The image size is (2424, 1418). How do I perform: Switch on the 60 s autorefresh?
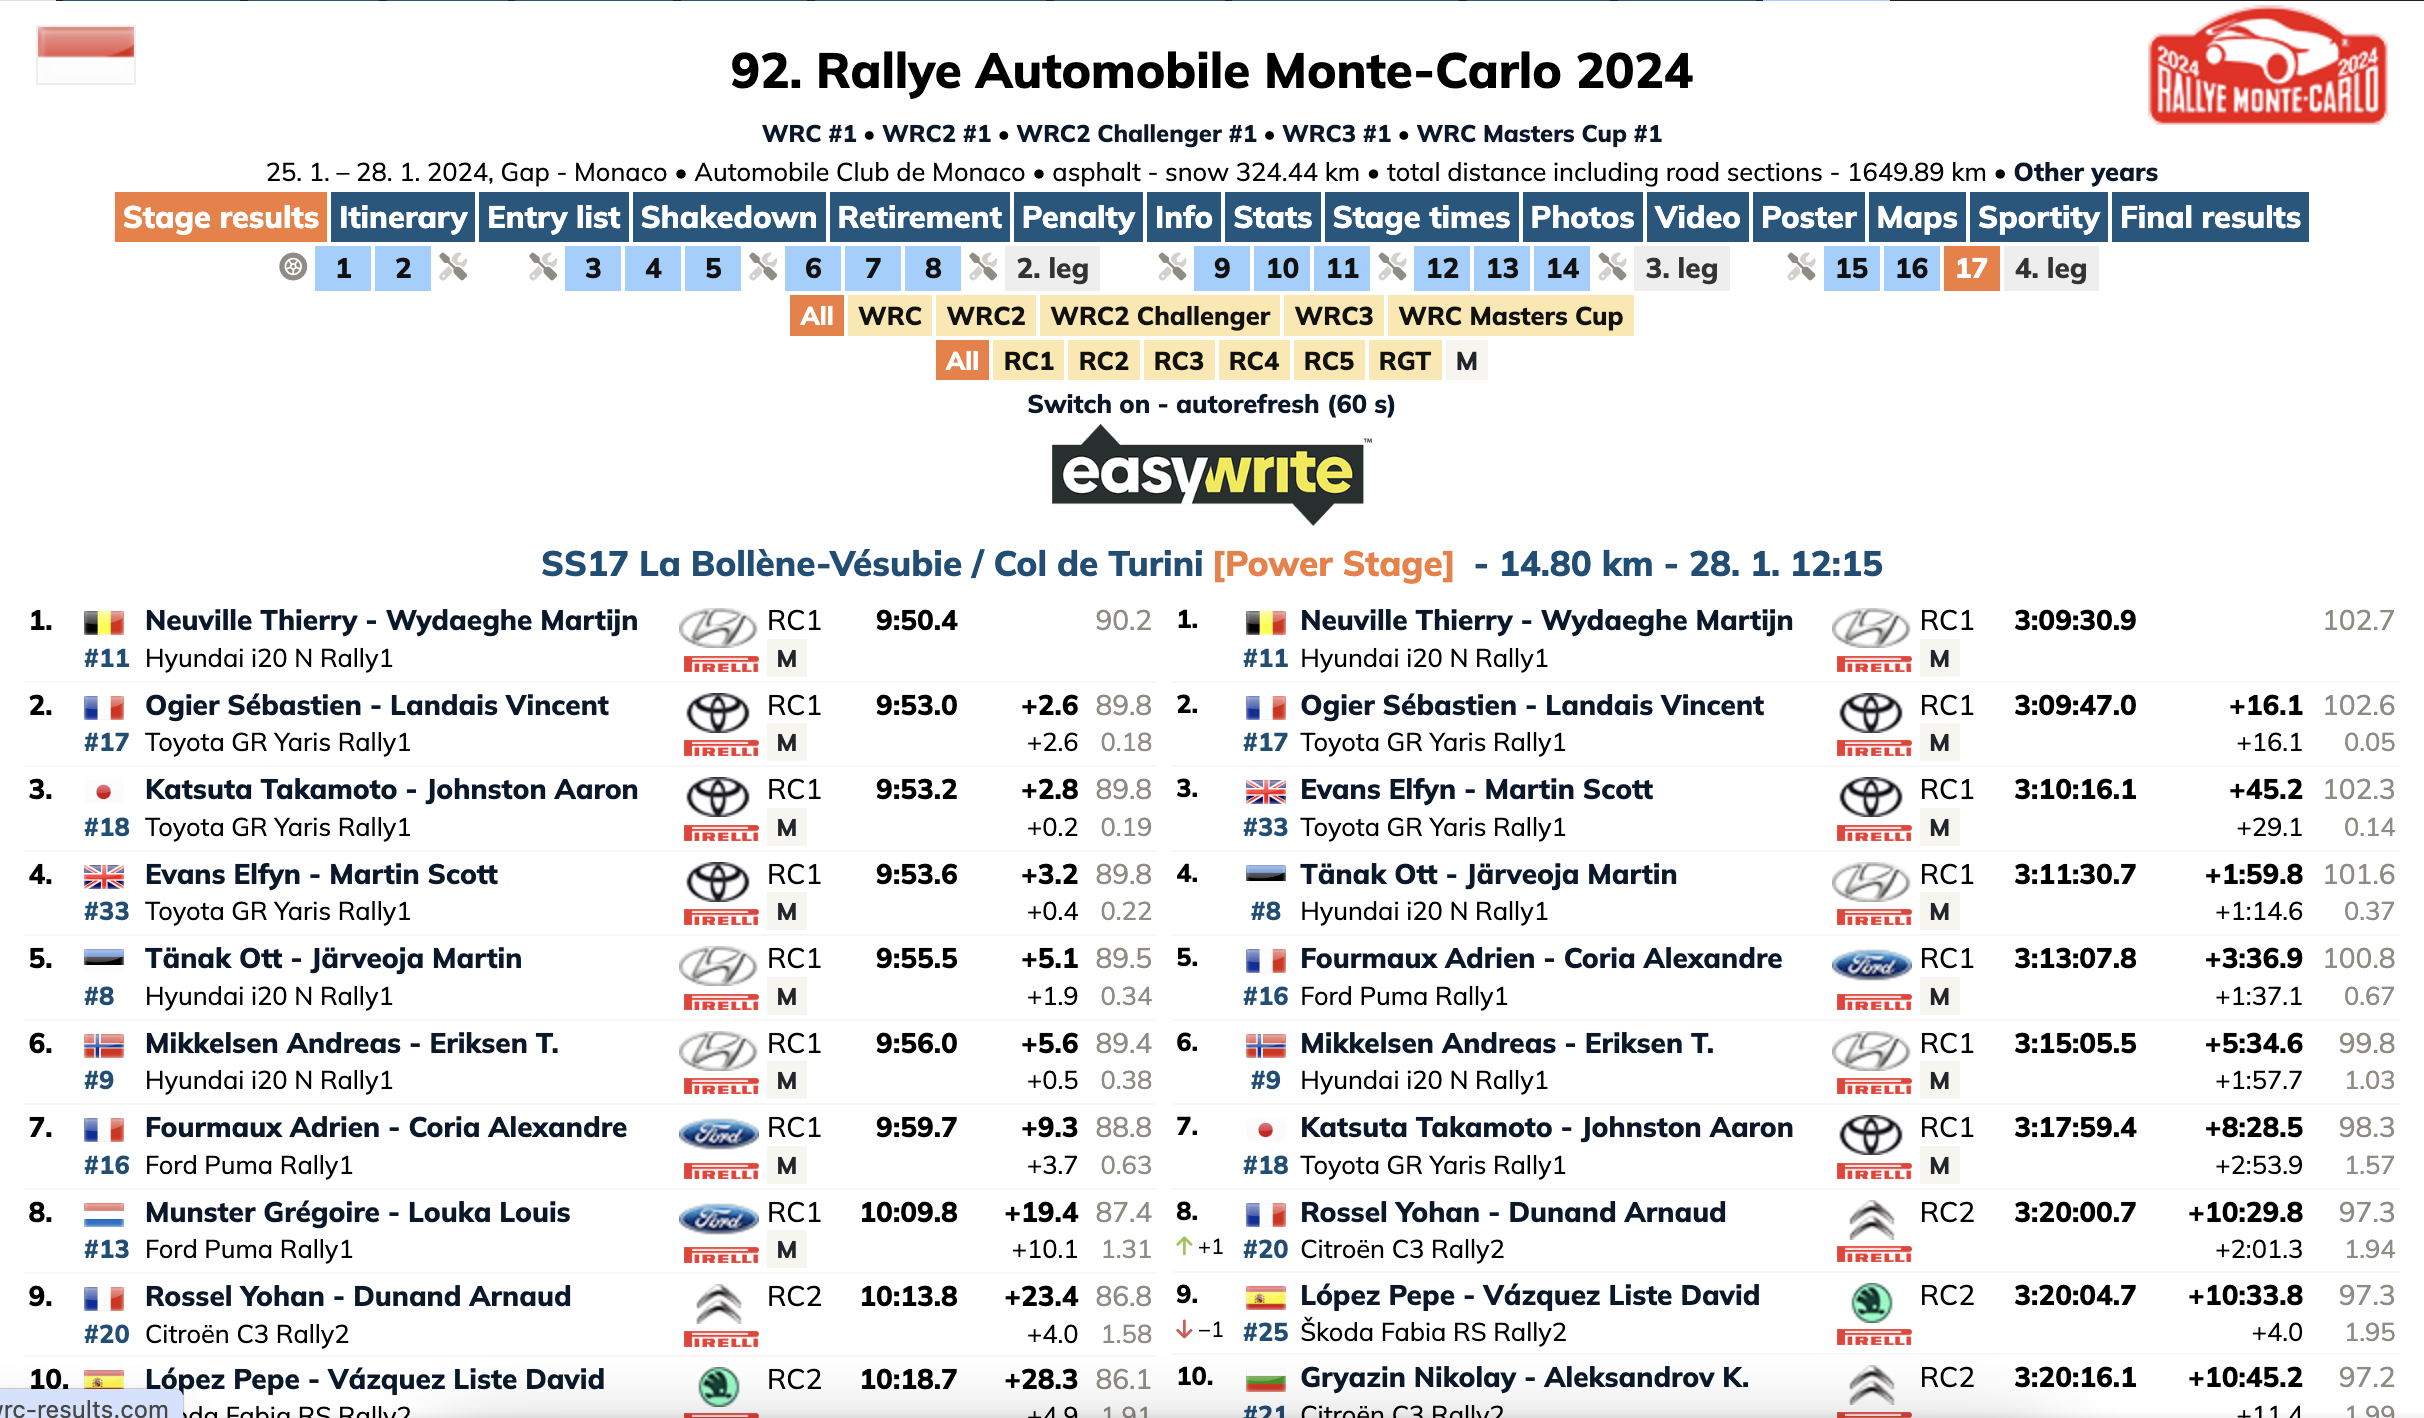pyautogui.click(x=1210, y=404)
